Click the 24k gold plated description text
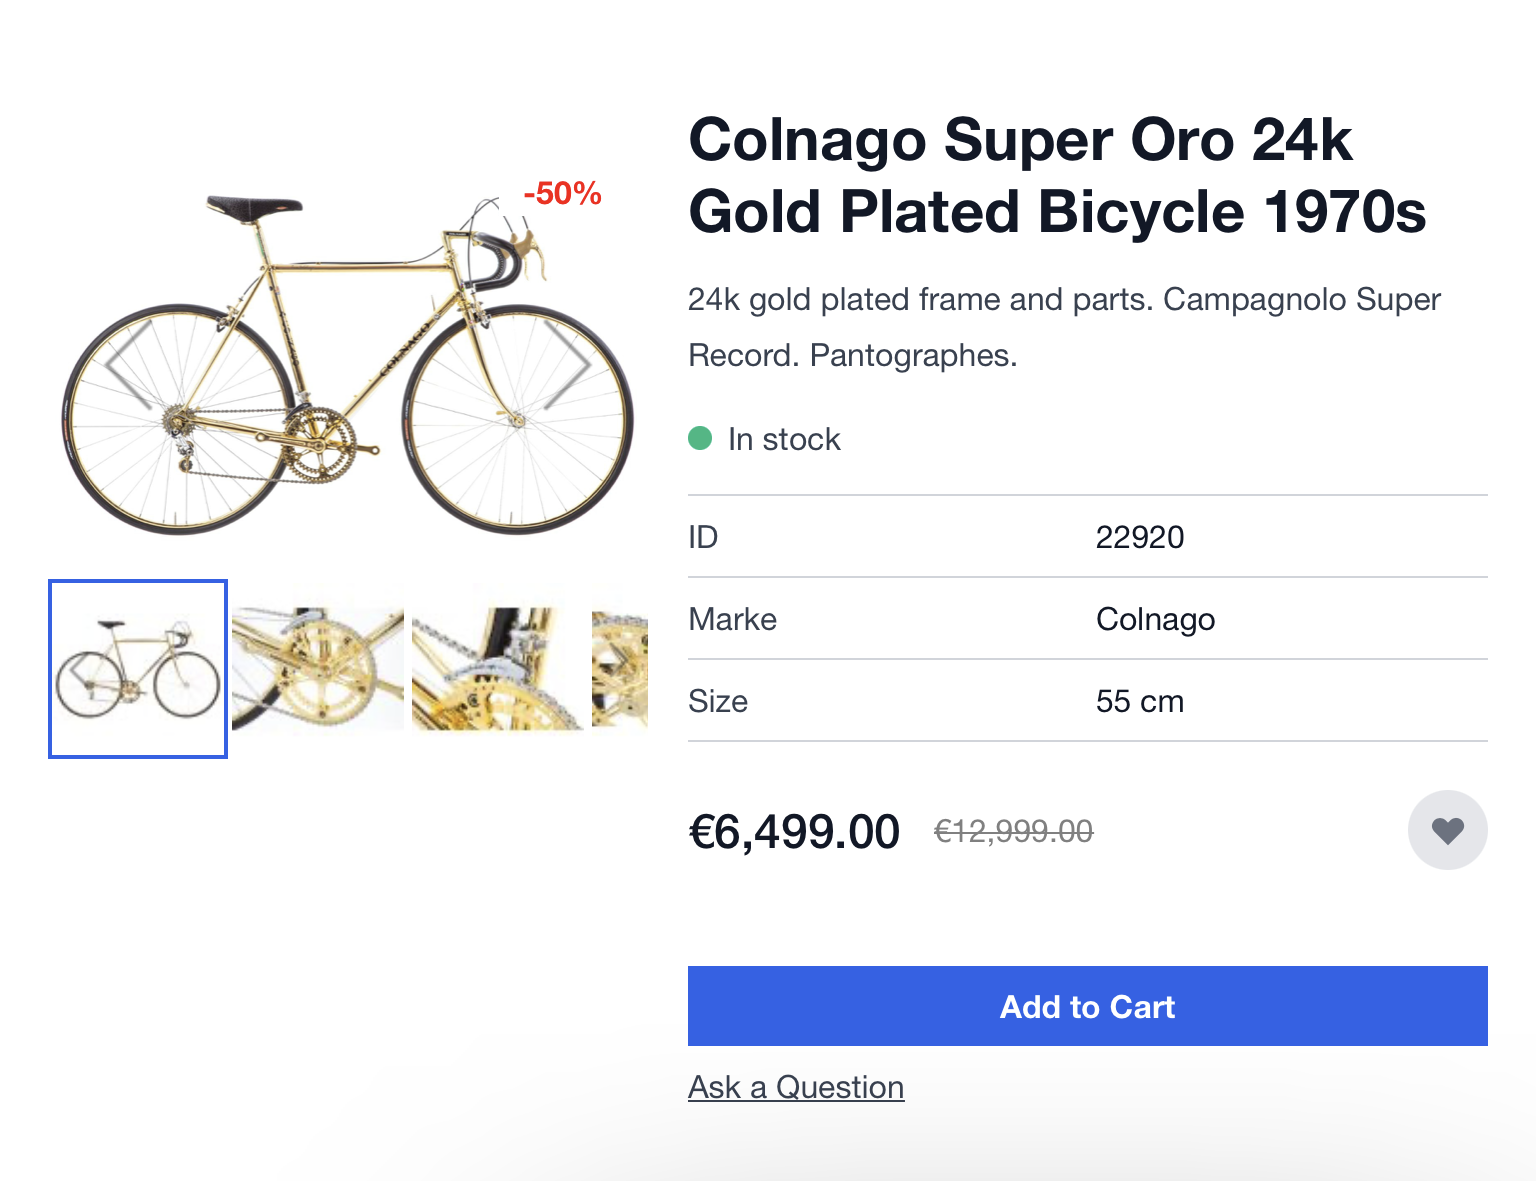 [1064, 327]
